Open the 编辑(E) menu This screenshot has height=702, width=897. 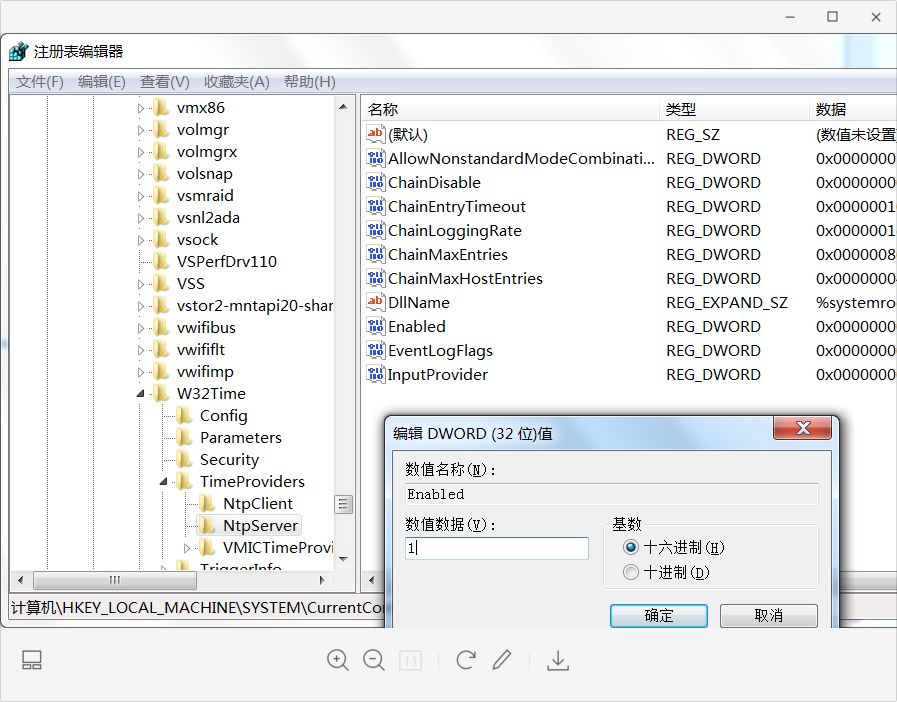coord(101,82)
